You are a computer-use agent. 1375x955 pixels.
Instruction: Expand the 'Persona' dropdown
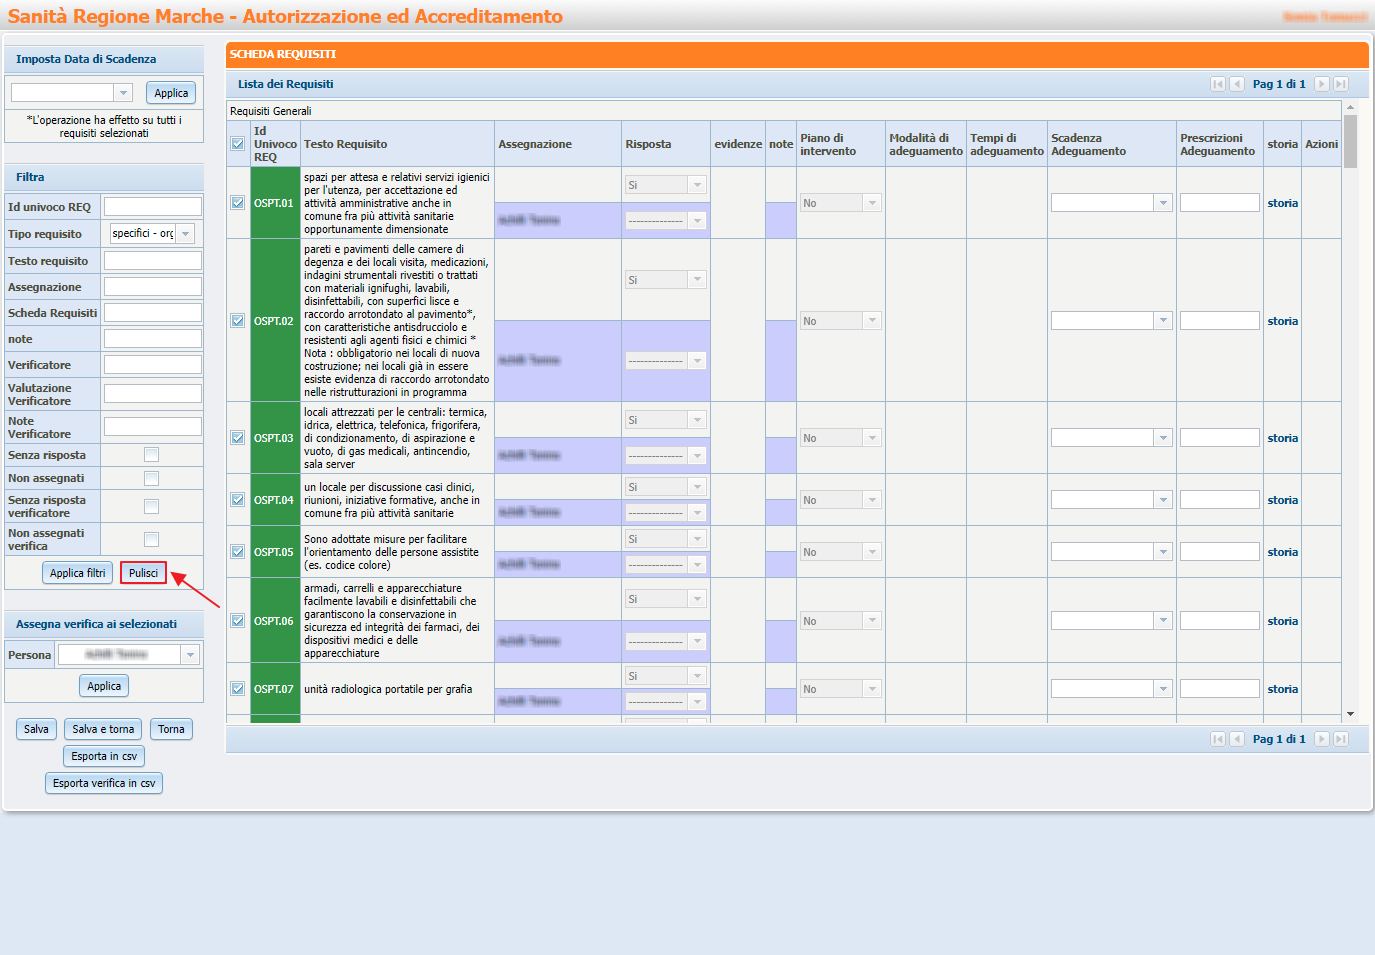[x=189, y=655]
